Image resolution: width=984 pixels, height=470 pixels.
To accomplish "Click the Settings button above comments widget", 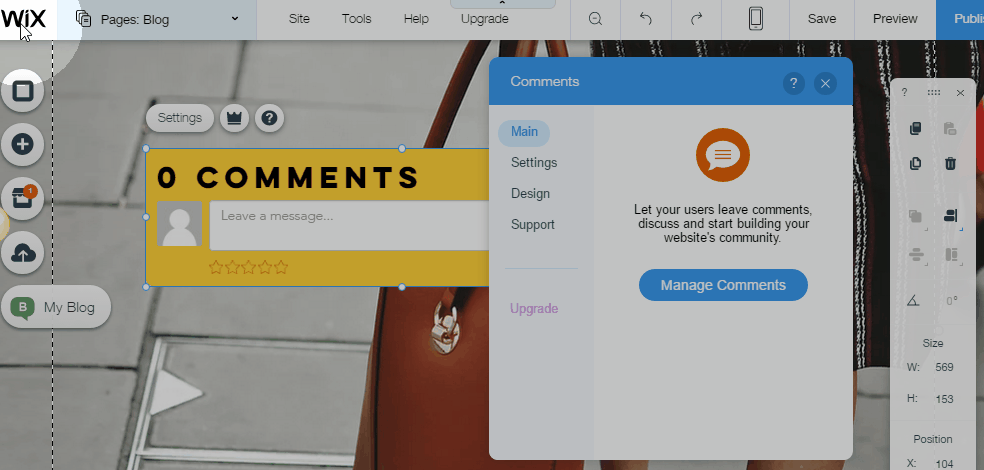I will [x=179, y=118].
